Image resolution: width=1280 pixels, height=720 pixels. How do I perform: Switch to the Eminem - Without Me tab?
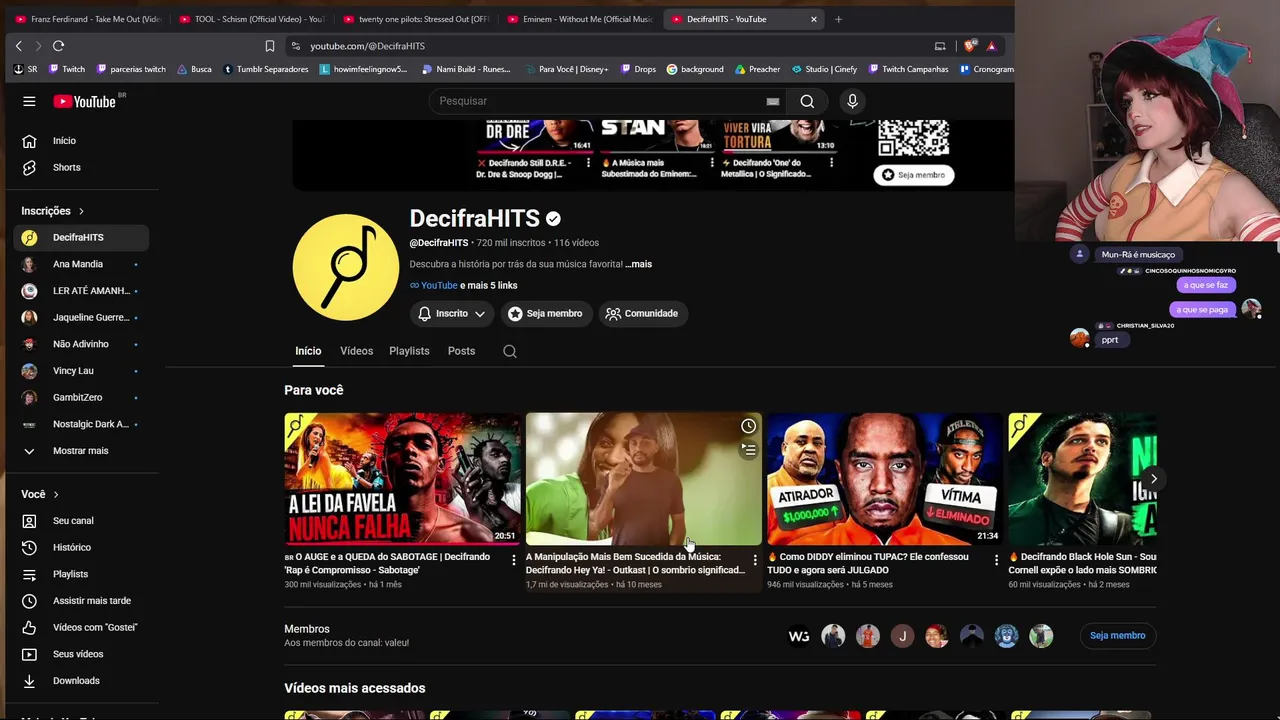(580, 19)
